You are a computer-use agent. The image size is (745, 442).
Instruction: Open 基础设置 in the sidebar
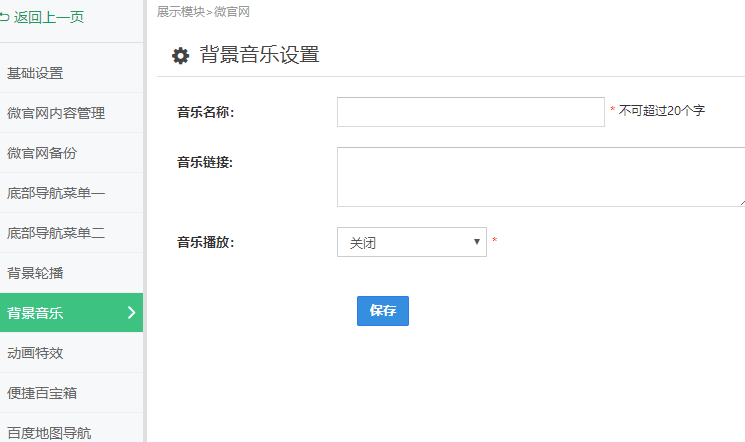click(x=35, y=73)
